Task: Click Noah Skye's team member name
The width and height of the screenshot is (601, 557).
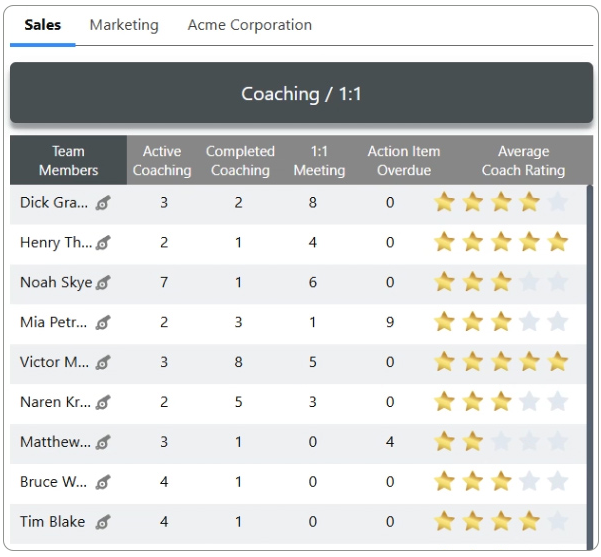Action: click(x=55, y=283)
